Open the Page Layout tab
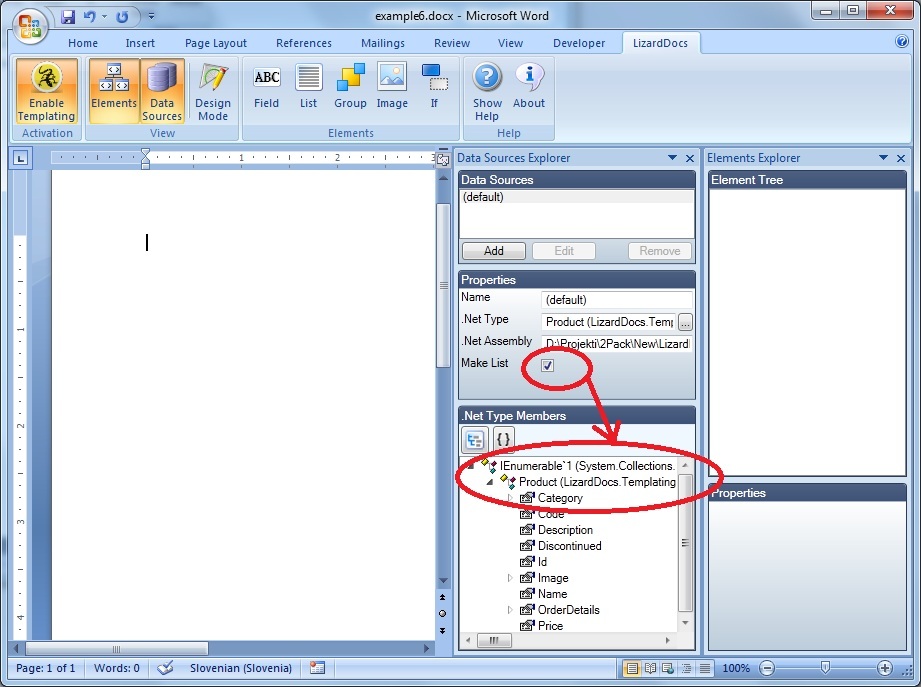The width and height of the screenshot is (921, 687). [x=216, y=43]
